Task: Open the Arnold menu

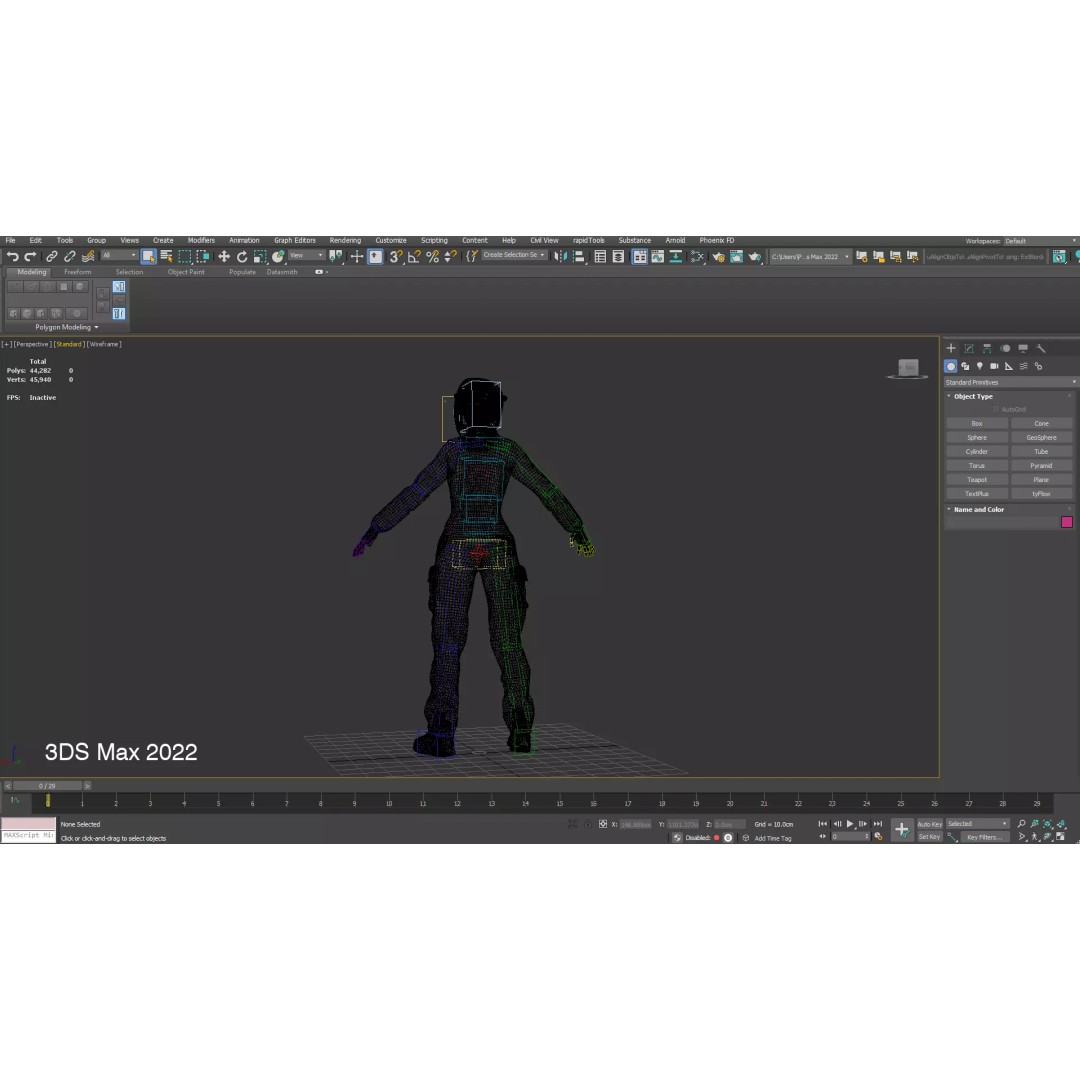Action: 675,240
